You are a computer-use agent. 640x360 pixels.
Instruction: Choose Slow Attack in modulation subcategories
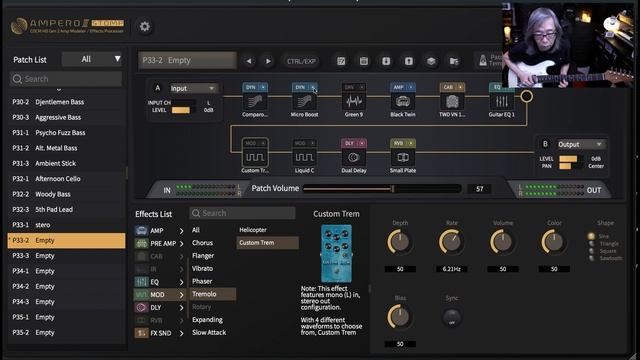(209, 332)
